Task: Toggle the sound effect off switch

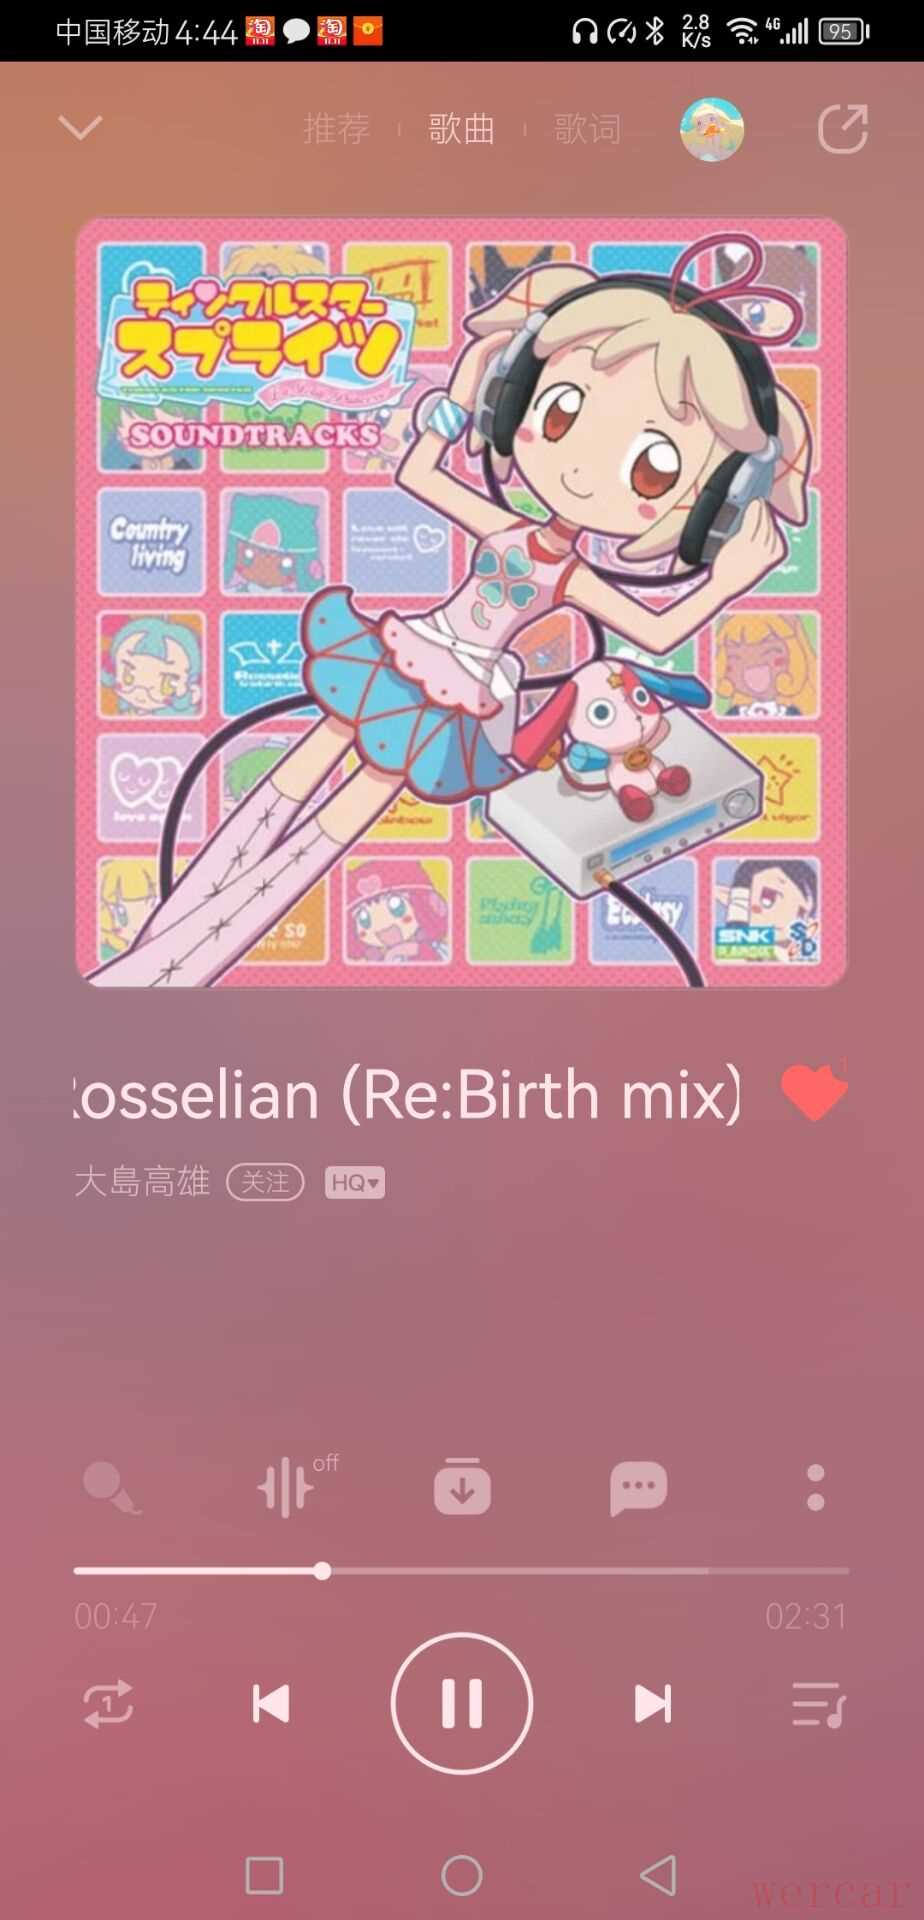Action: [296, 1486]
